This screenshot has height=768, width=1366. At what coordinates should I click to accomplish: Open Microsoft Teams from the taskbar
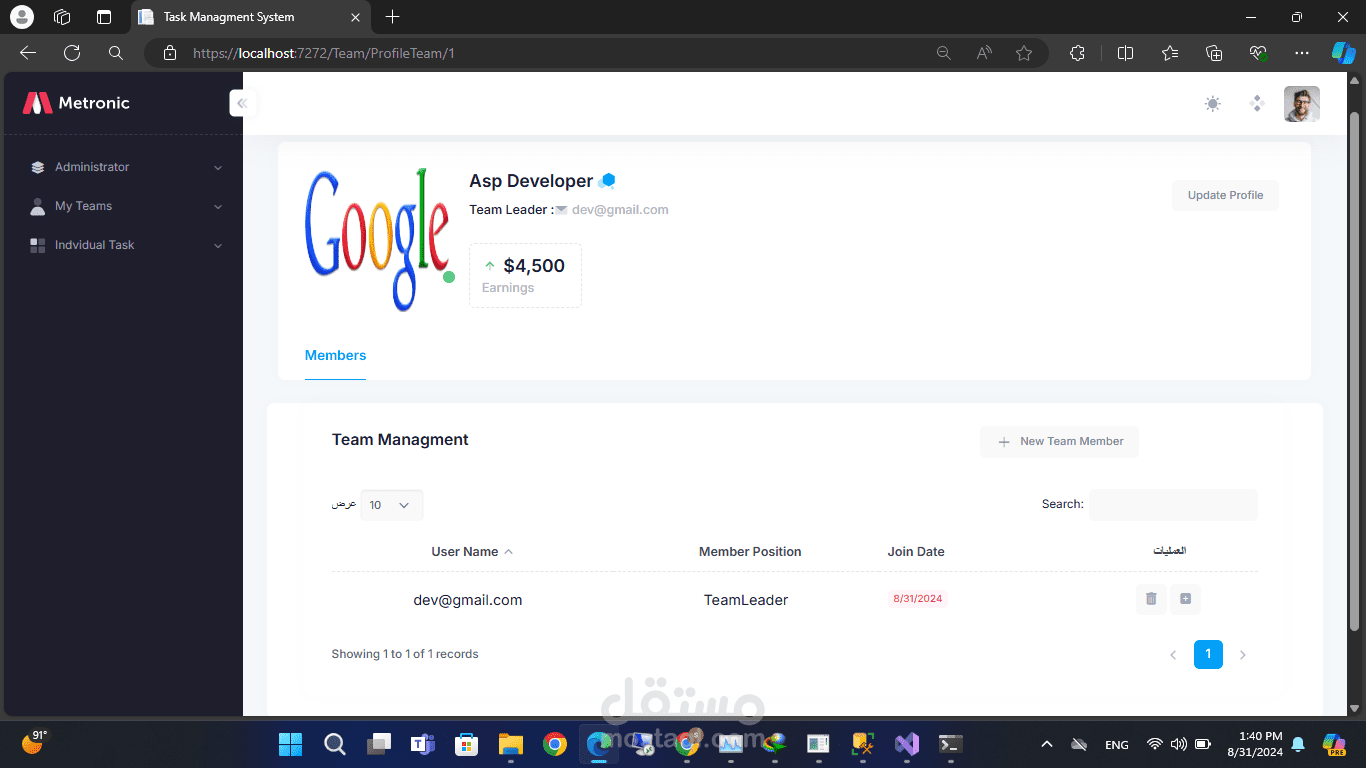[x=423, y=744]
